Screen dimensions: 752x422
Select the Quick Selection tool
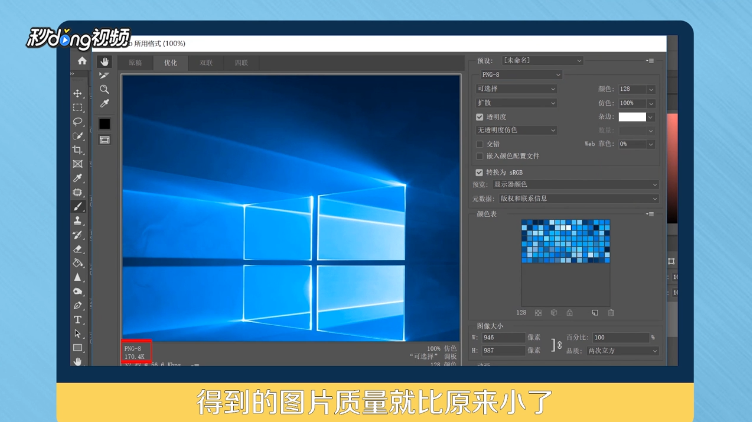coord(77,136)
